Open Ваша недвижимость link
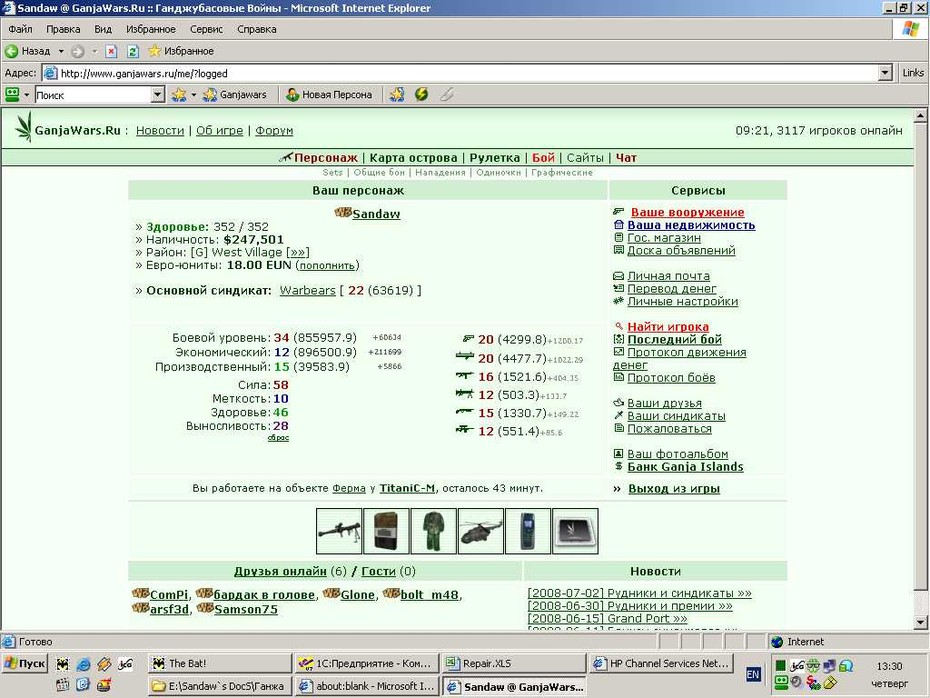The width and height of the screenshot is (930, 698). point(691,225)
